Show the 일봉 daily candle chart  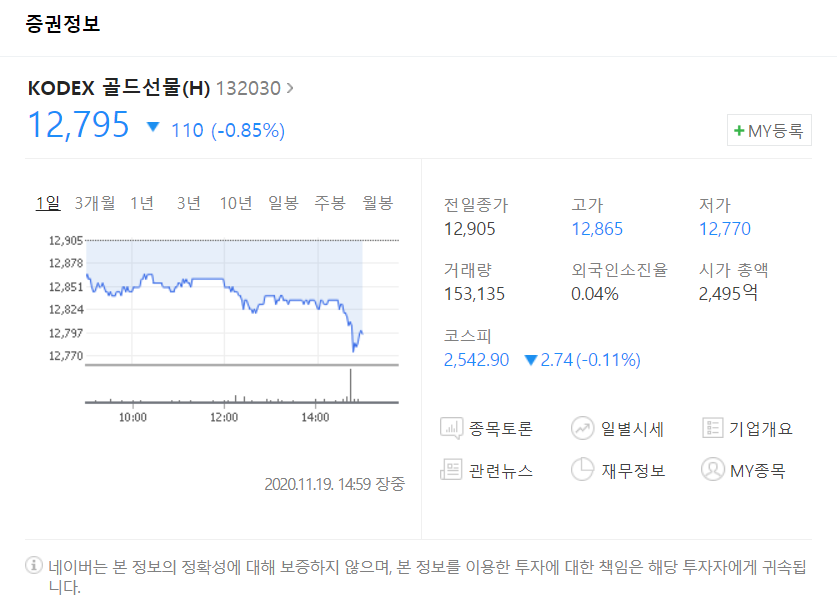(283, 203)
